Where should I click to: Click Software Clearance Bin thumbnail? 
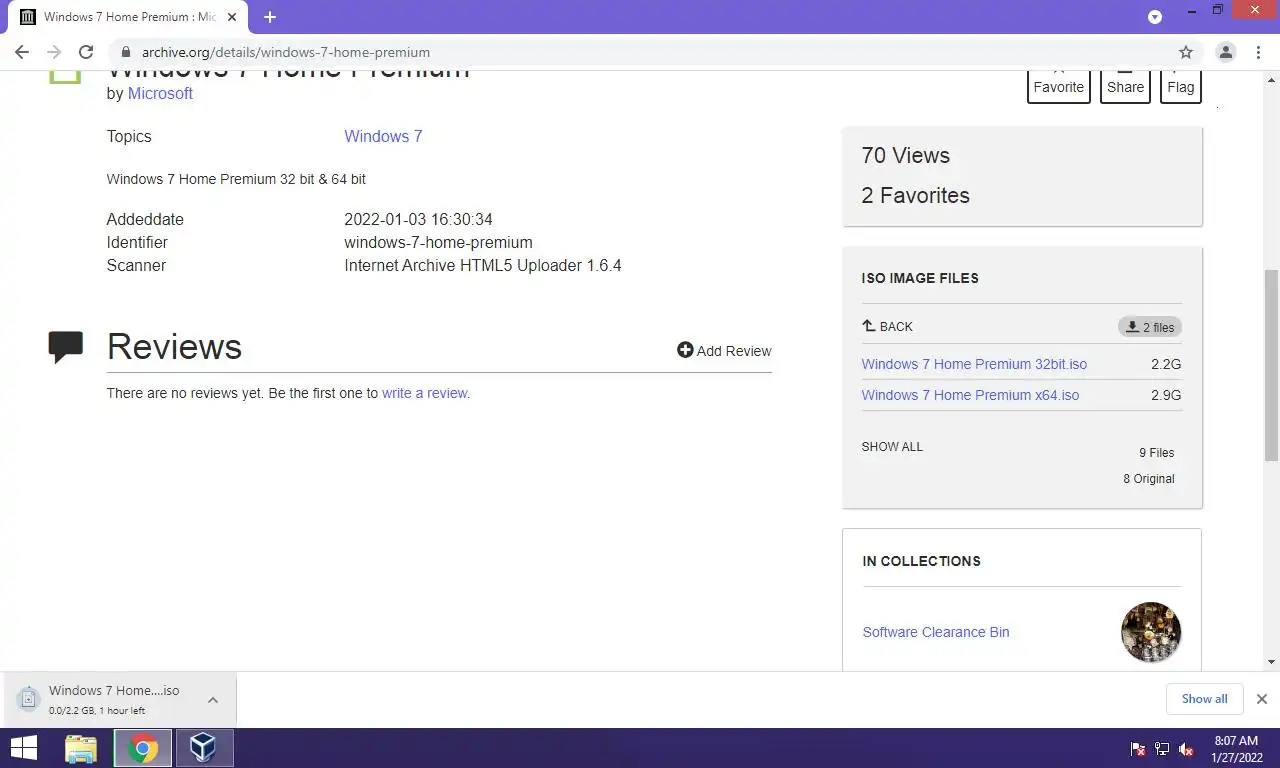coord(1151,632)
